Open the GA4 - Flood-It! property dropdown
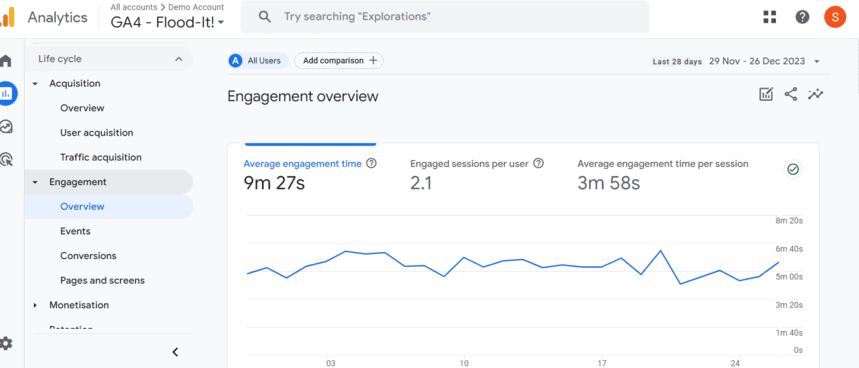Viewport: 859px width, 368px height. click(x=168, y=22)
